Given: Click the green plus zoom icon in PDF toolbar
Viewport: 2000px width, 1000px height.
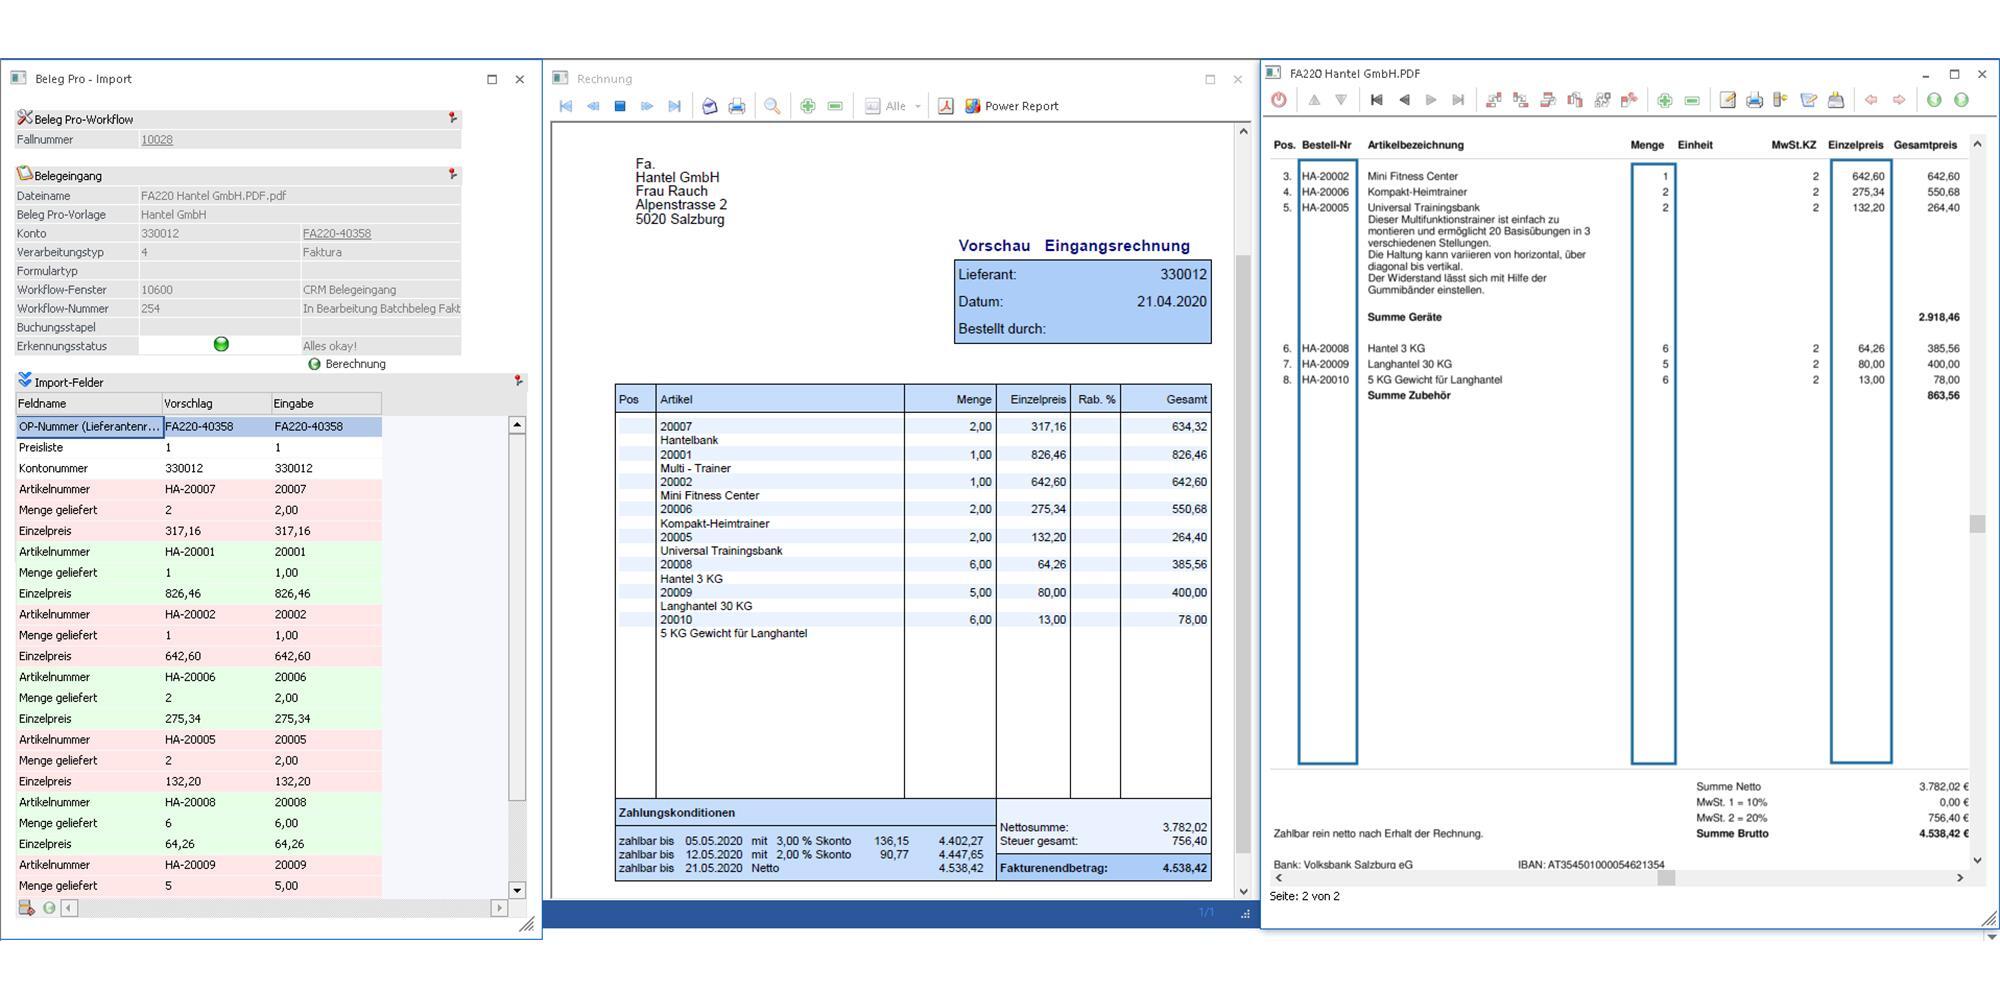Looking at the screenshot, I should pyautogui.click(x=1665, y=100).
